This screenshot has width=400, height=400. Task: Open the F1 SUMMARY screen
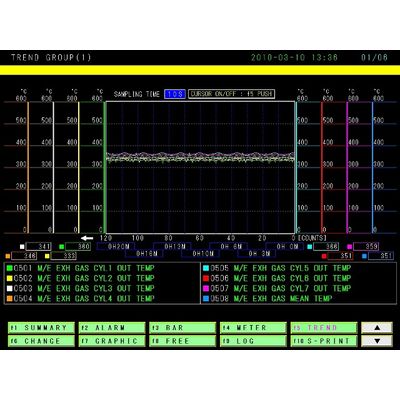[41, 328]
